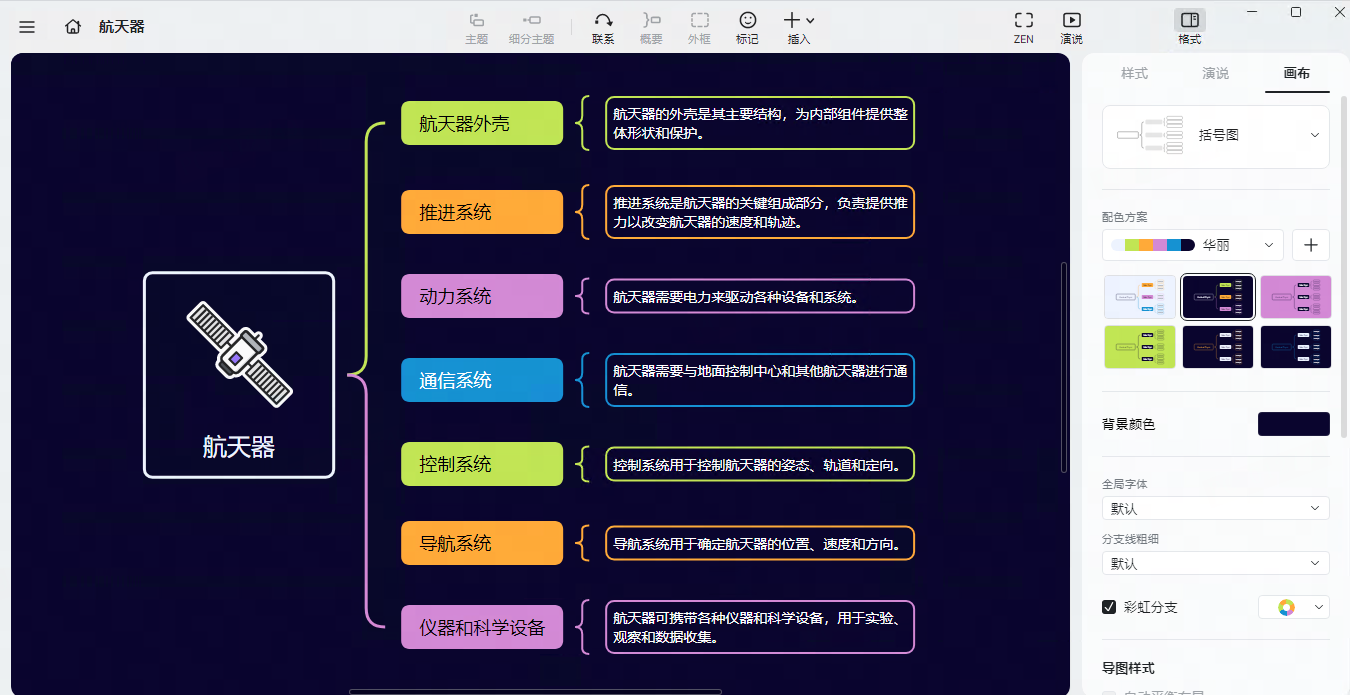1350x695 pixels.
Task: Click the 航天器 document title
Action: tap(122, 27)
